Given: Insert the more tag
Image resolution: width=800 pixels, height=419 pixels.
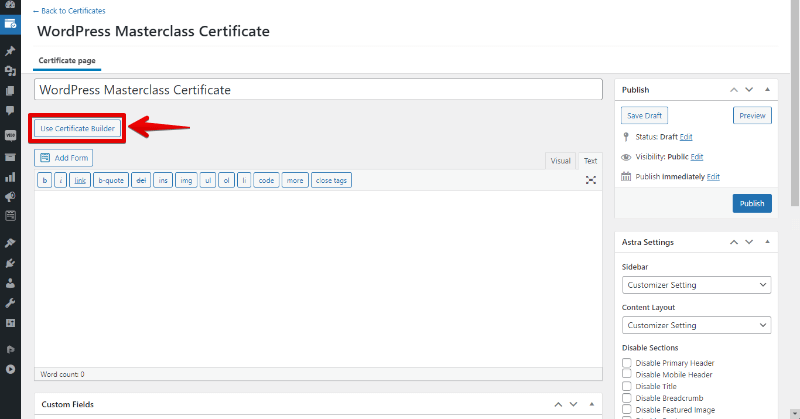Looking at the screenshot, I should click(x=295, y=180).
